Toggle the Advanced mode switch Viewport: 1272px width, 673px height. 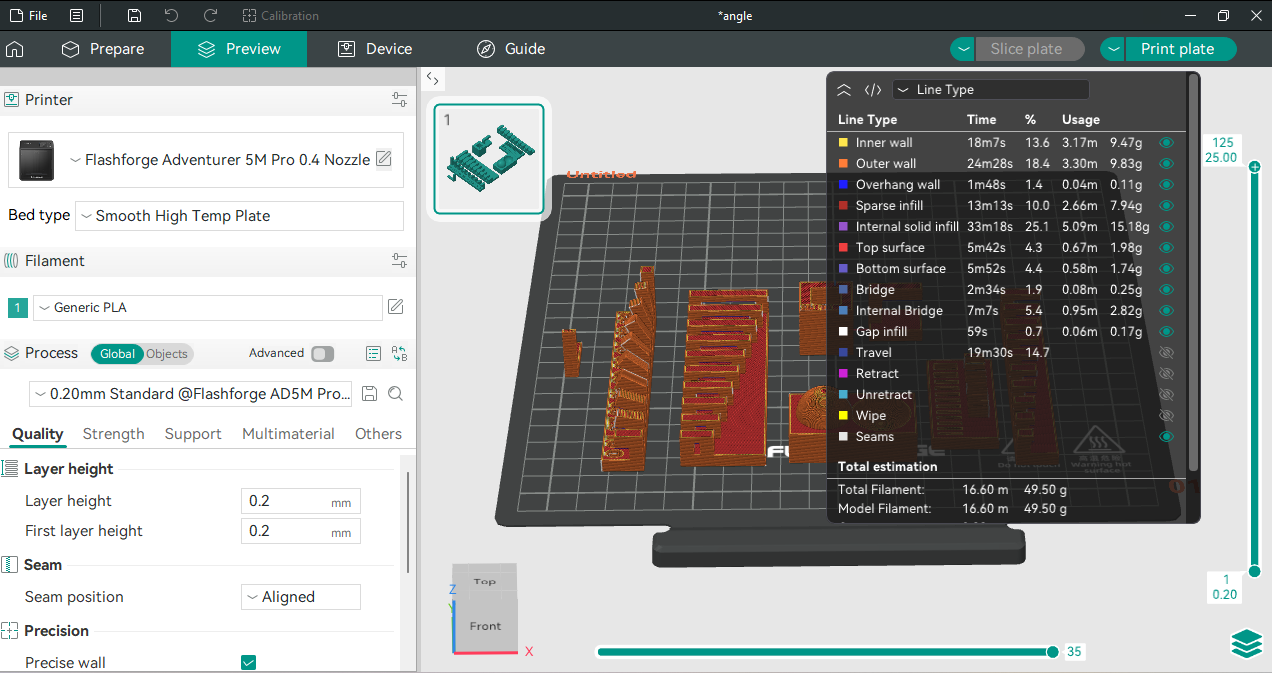click(x=322, y=353)
